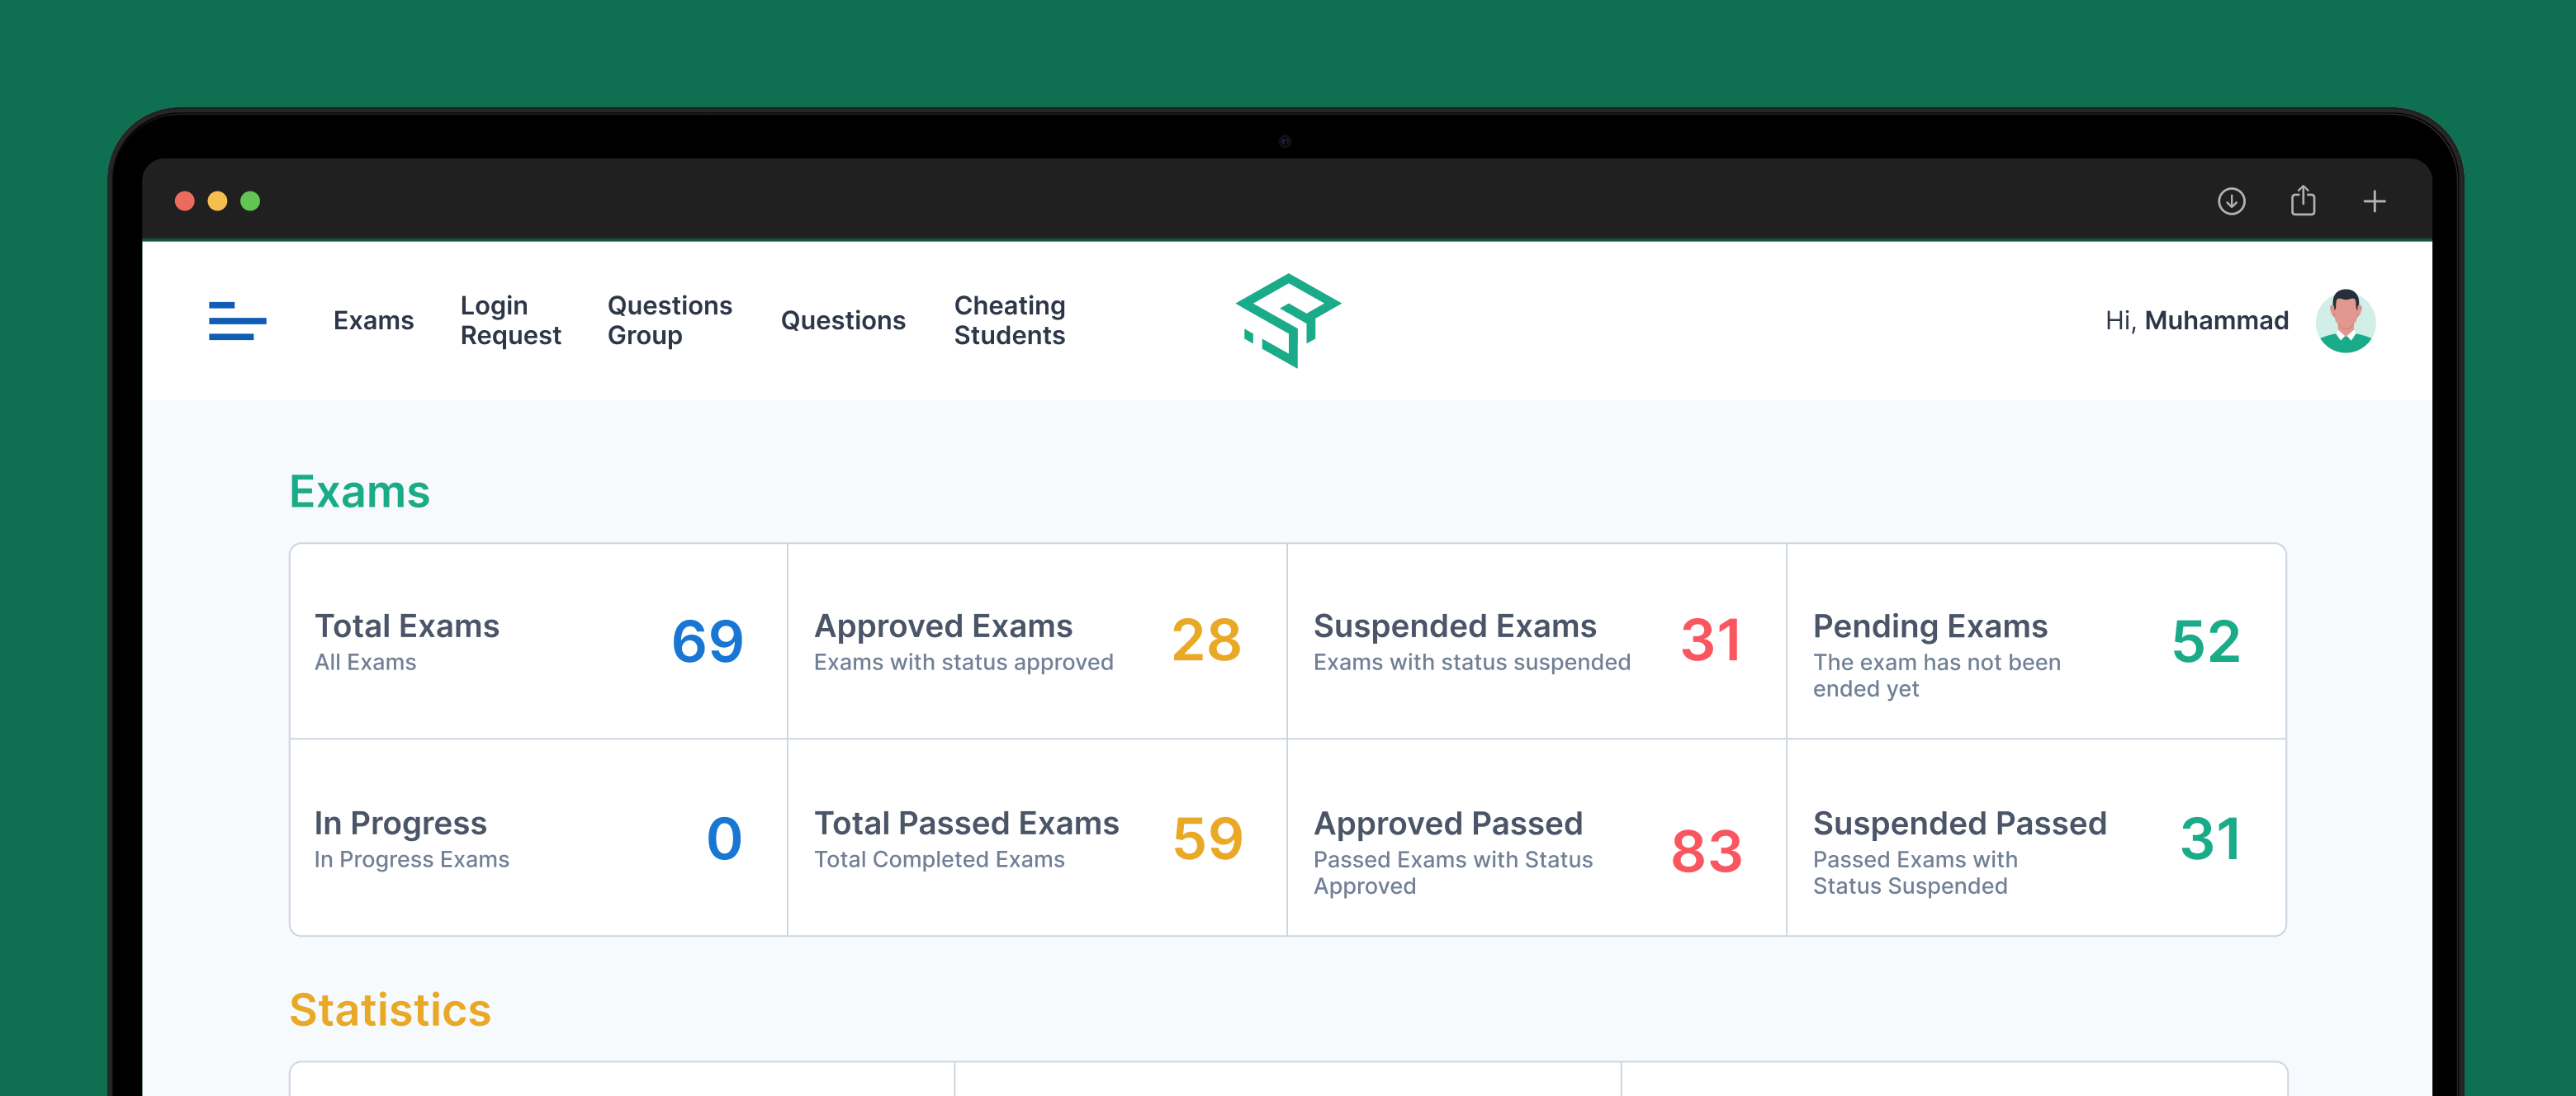Open Questions Group in navigation
This screenshot has width=2576, height=1096.
[x=669, y=321]
